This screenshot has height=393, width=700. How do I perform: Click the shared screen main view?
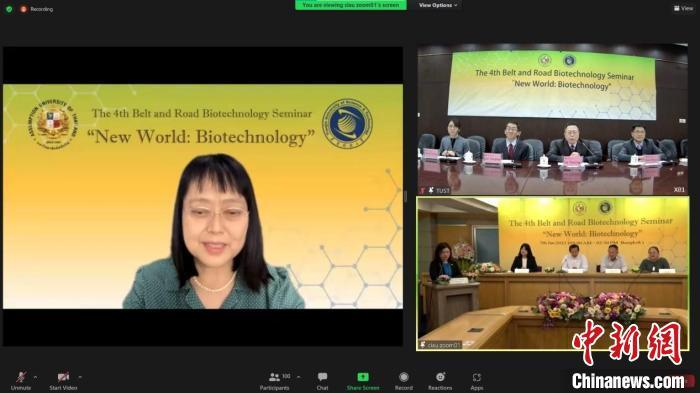pos(203,196)
